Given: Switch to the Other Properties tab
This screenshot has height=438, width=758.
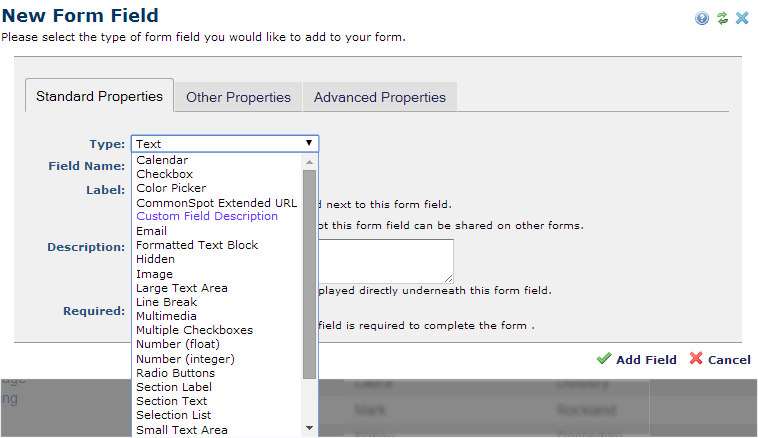Looking at the screenshot, I should (238, 97).
